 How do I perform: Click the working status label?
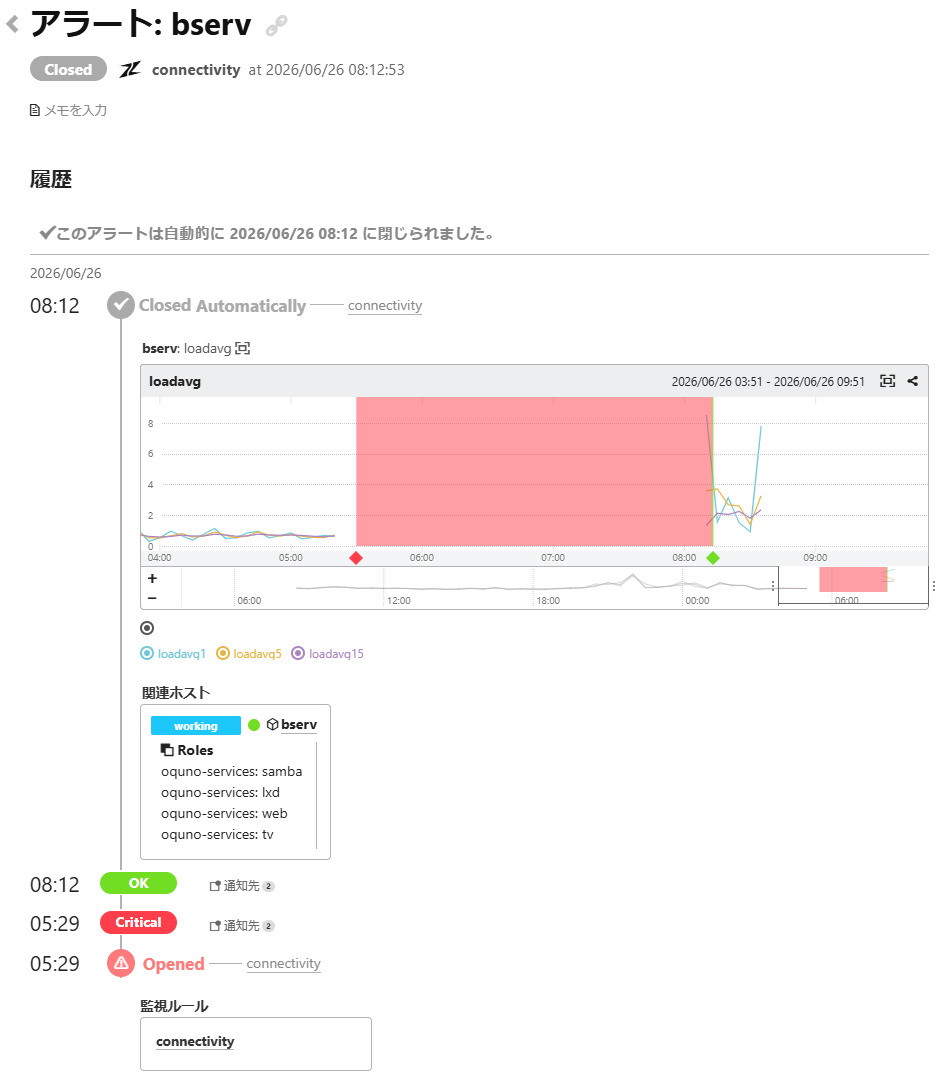pos(196,725)
